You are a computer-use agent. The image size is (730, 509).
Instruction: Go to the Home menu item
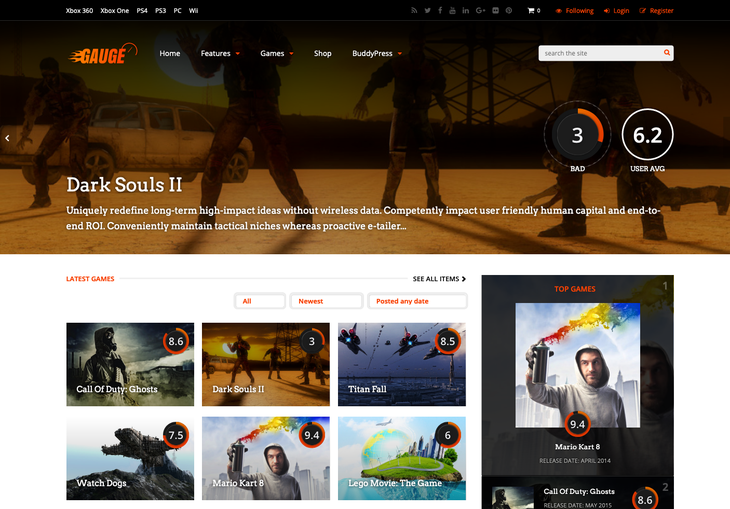(169, 54)
